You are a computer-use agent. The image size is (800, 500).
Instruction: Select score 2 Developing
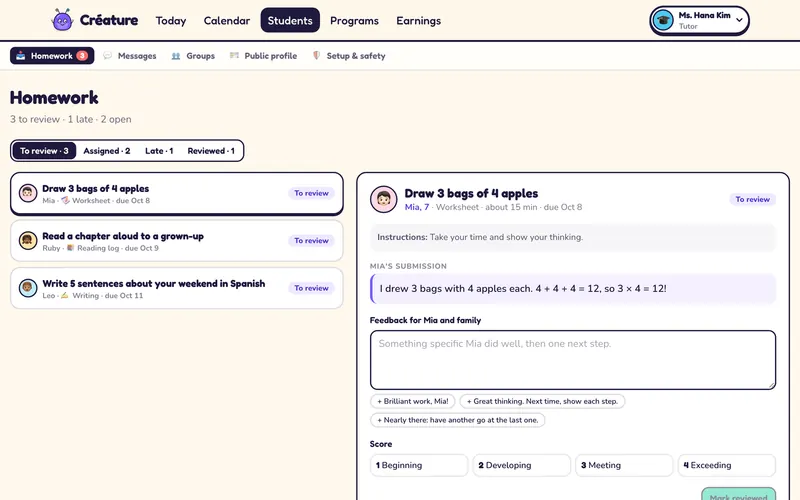[521, 465]
